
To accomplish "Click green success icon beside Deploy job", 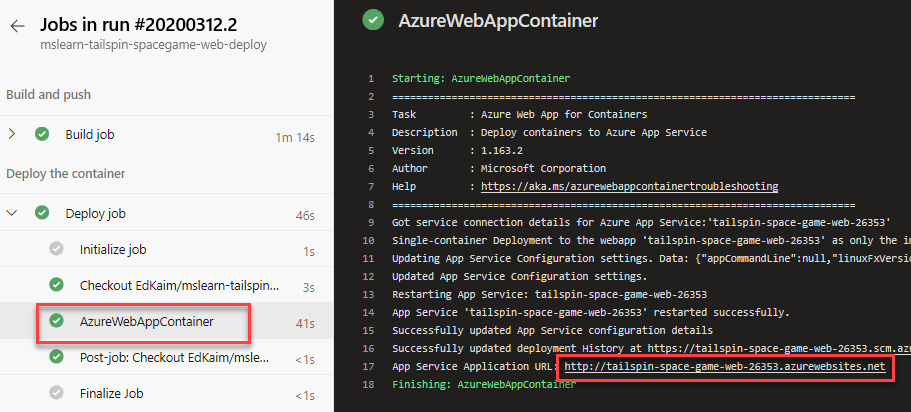I will (x=42, y=213).
